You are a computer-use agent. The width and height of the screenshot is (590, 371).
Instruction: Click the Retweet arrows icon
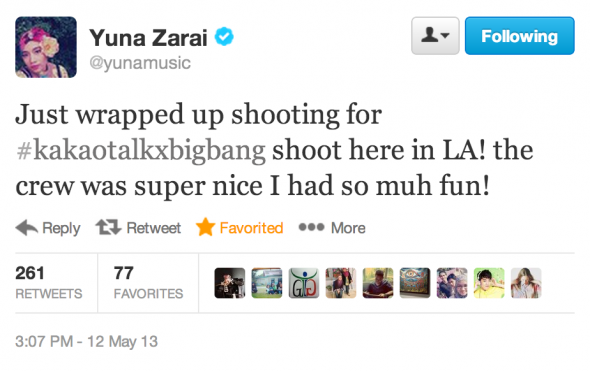point(108,227)
